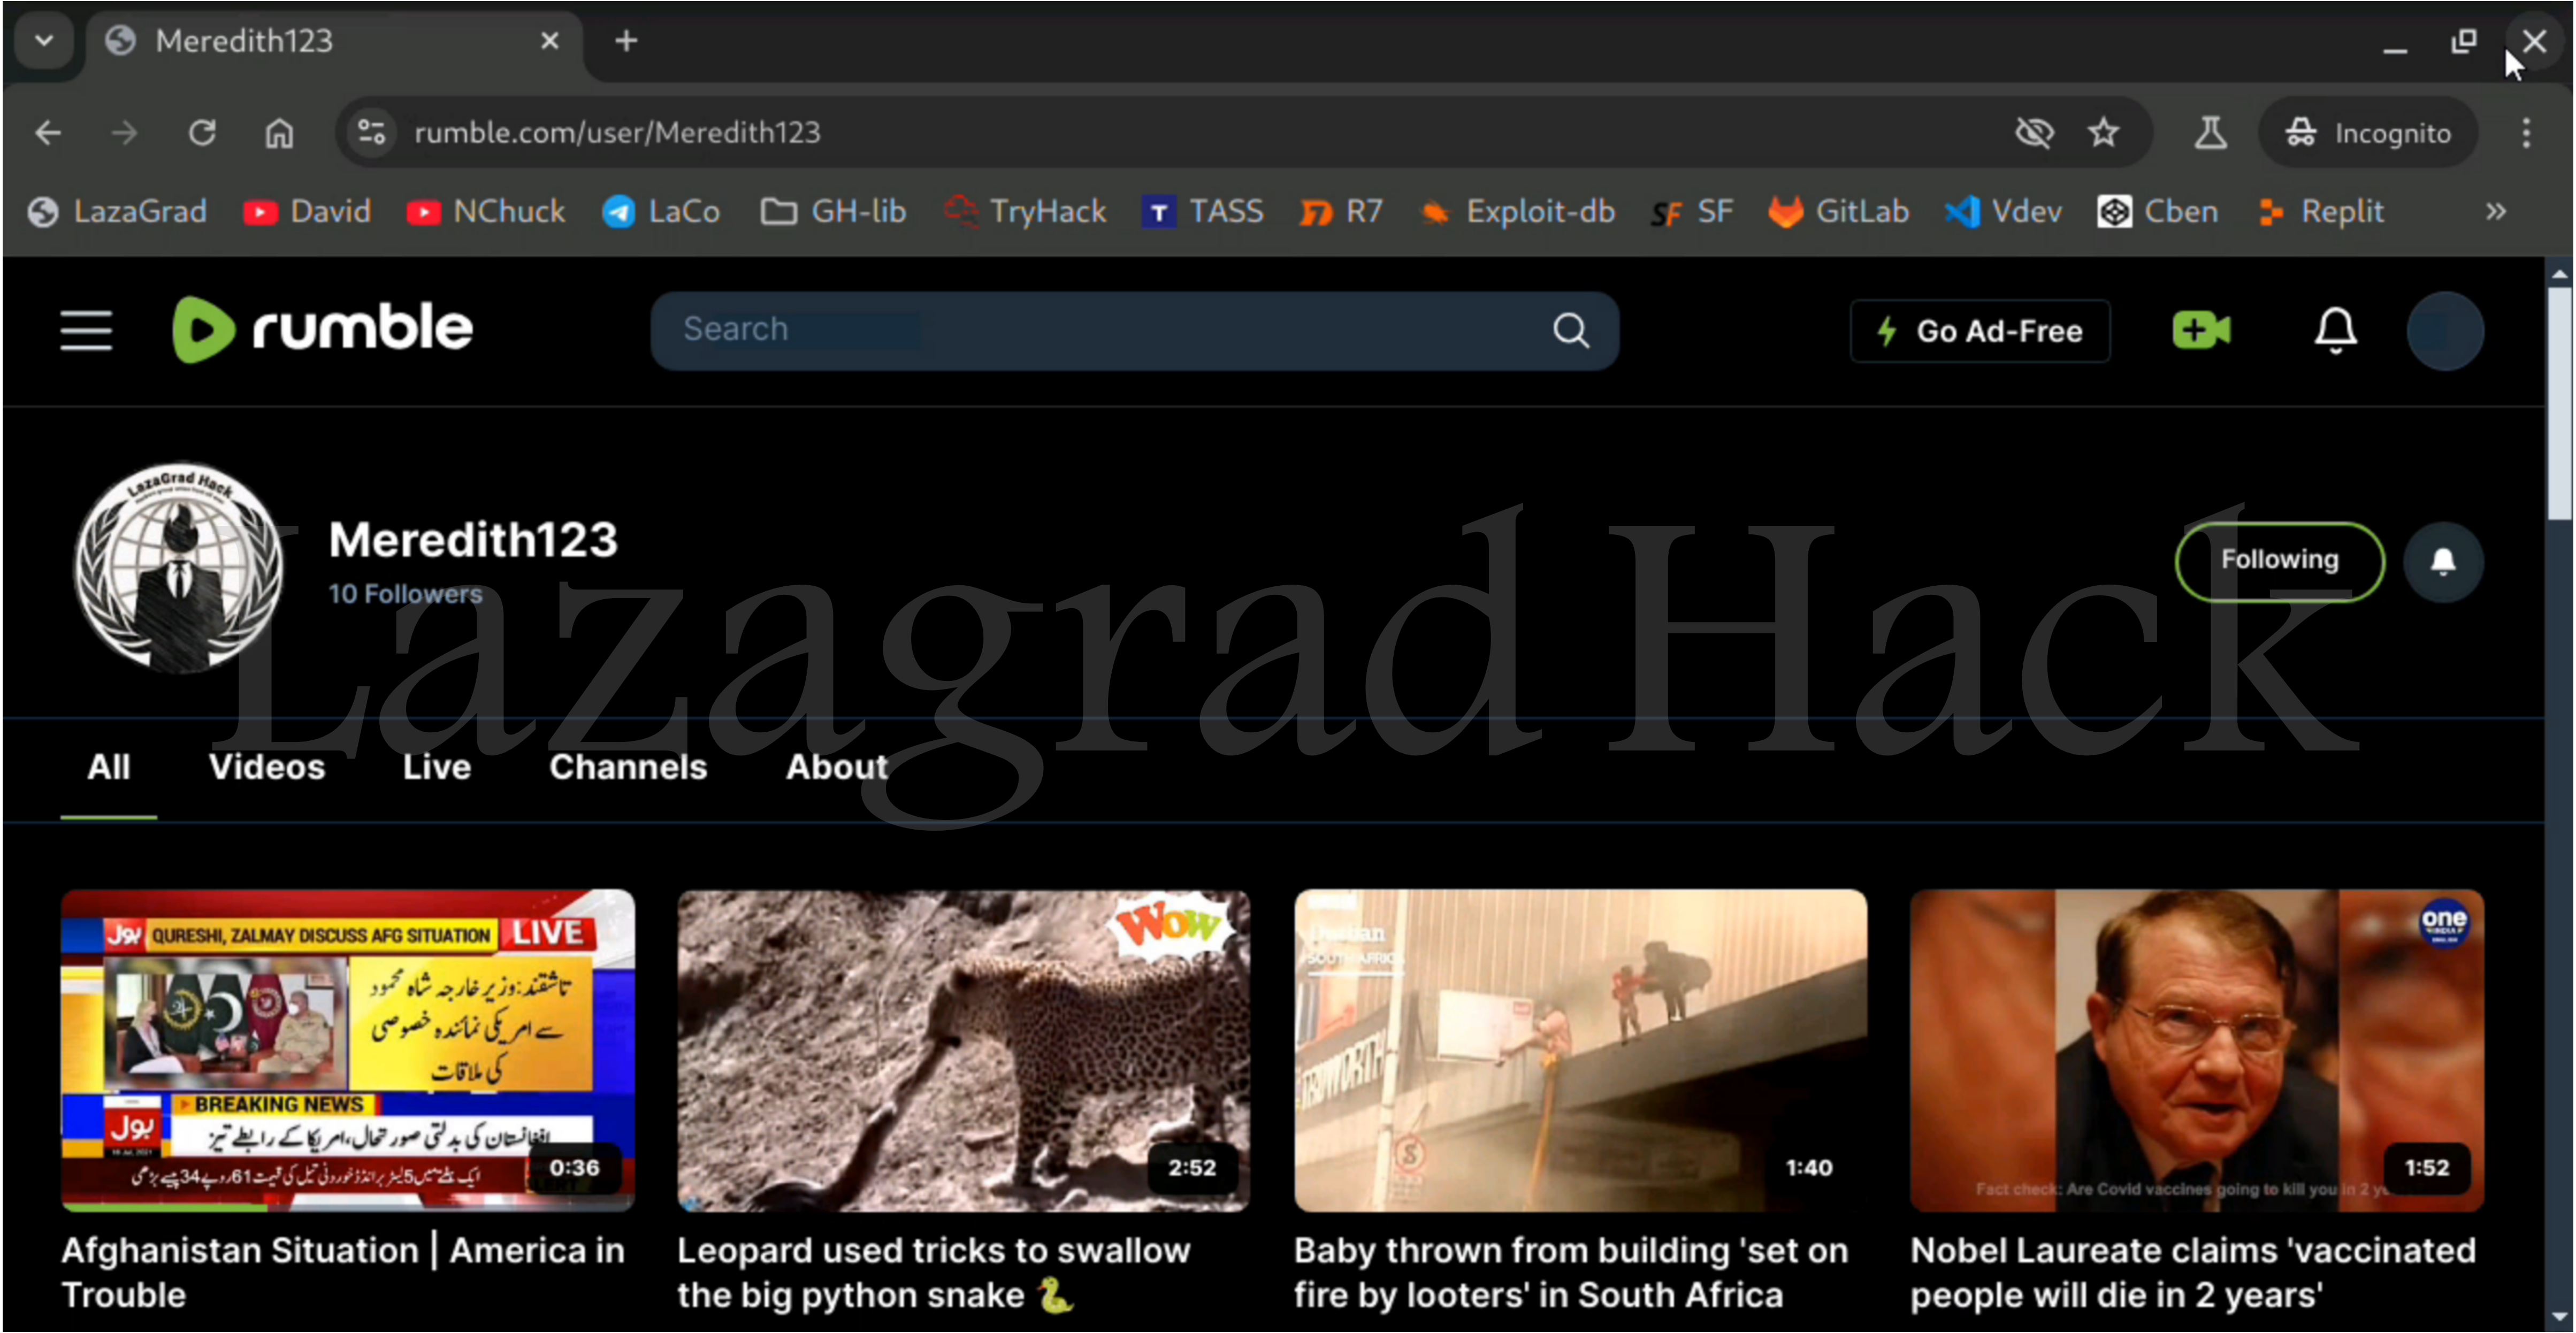Click 'Baby thrown from building' title link
The image size is (2576, 1333).
1571,1272
